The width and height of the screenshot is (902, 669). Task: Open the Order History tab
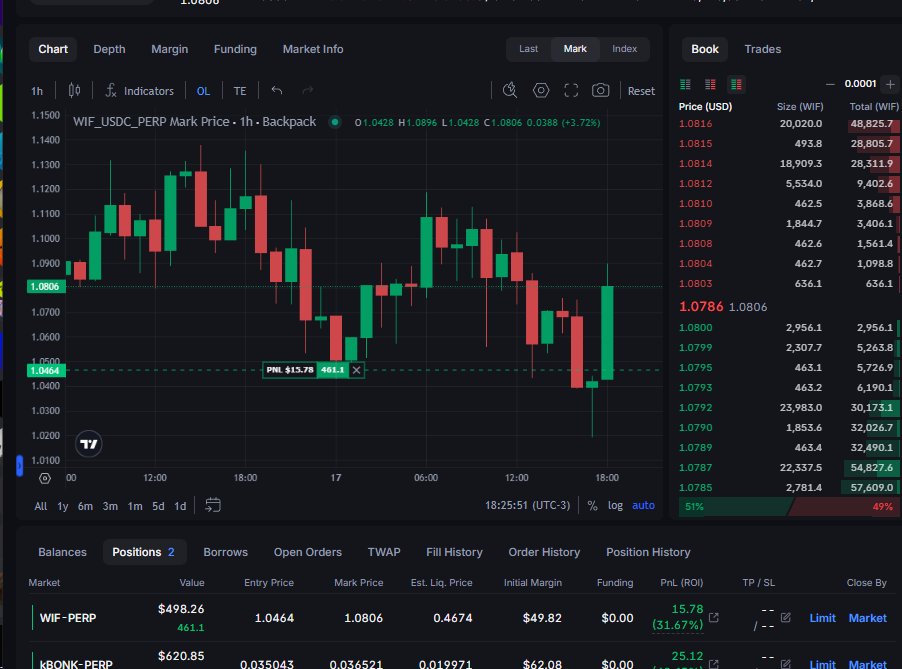(544, 552)
